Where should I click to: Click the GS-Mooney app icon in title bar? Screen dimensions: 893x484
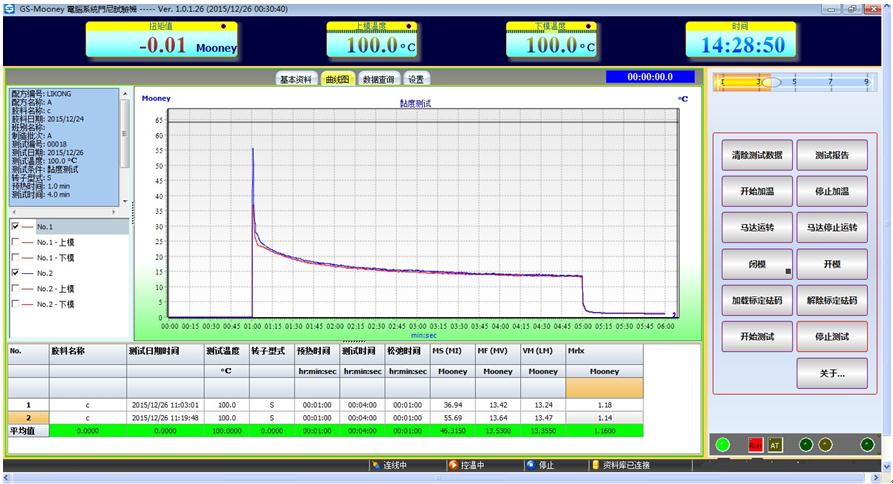(9, 8)
